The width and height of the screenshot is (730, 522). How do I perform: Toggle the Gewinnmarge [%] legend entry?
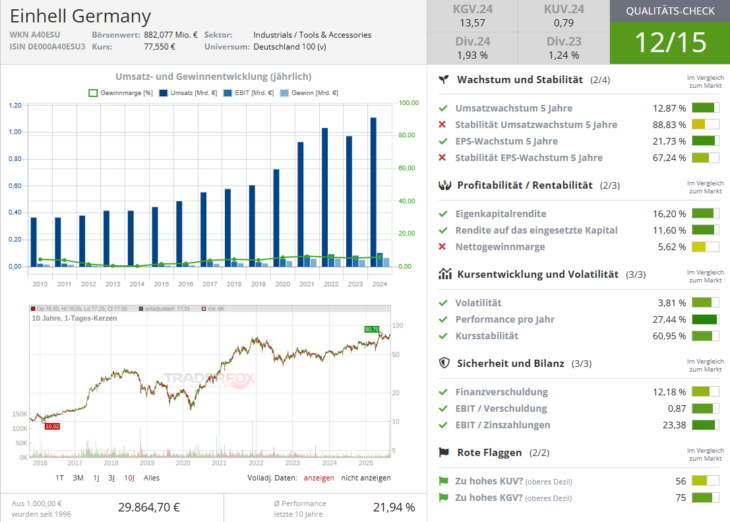pos(121,93)
